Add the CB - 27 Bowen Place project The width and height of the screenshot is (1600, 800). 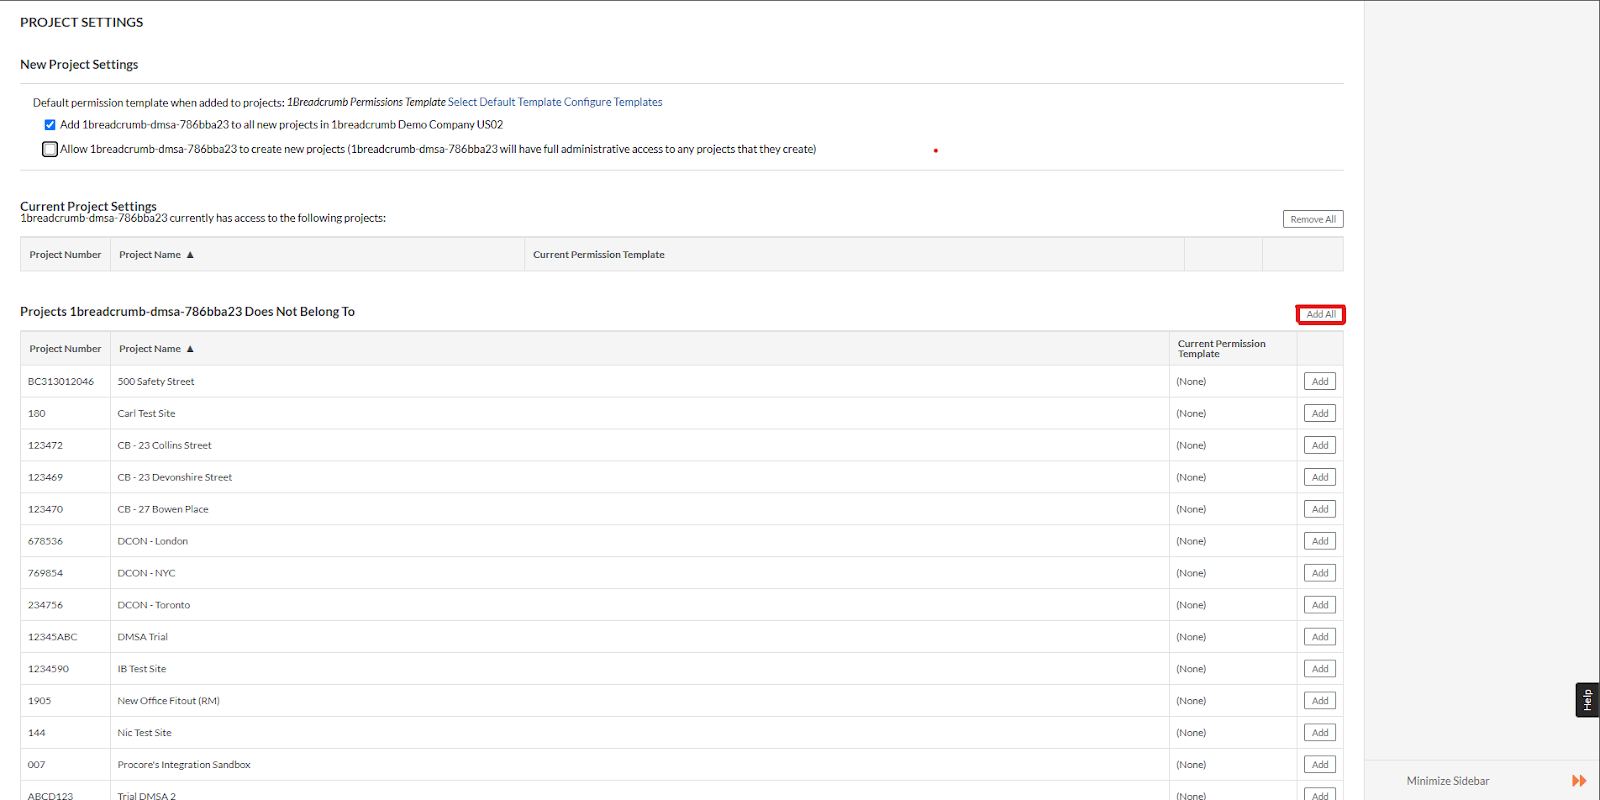pyautogui.click(x=1320, y=509)
